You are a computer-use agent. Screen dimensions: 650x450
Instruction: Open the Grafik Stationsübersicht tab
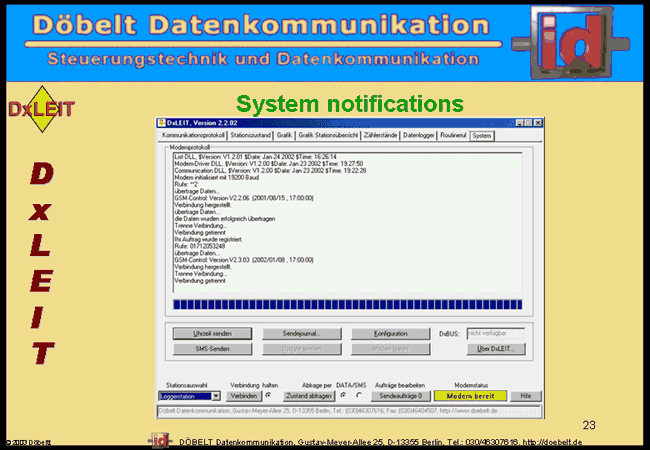click(x=328, y=135)
